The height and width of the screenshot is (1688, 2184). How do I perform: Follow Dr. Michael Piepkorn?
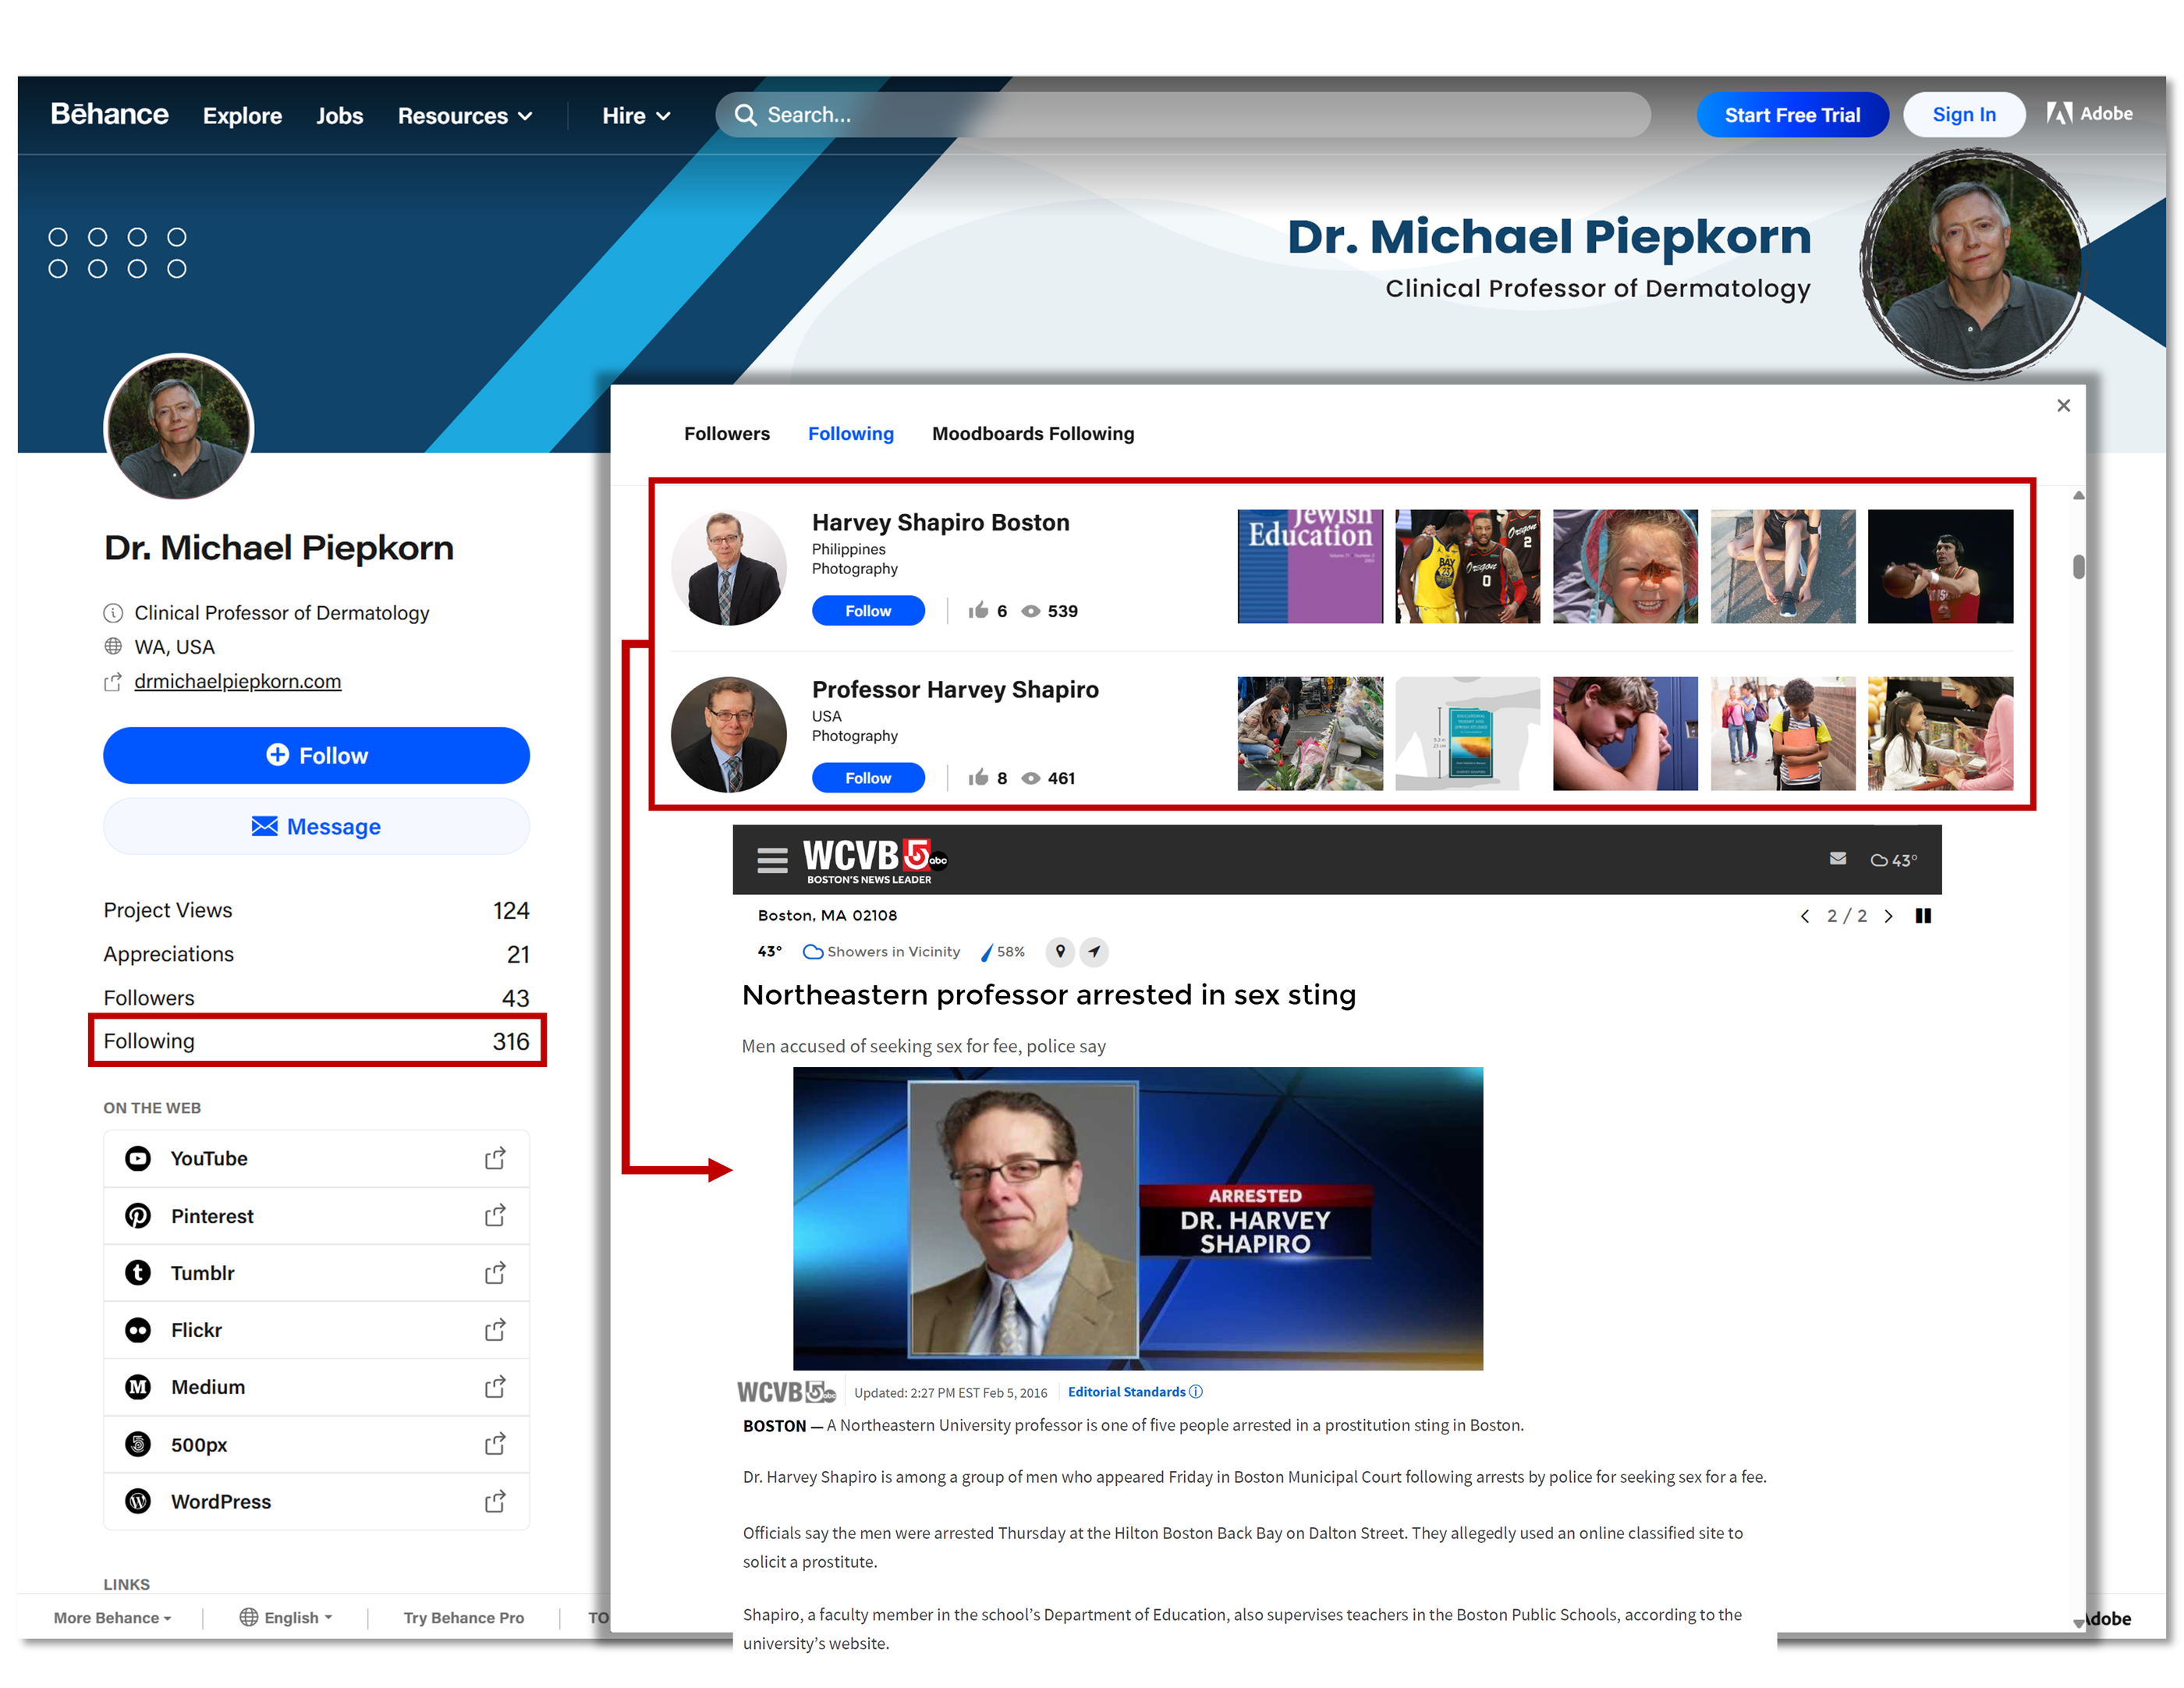click(x=317, y=756)
